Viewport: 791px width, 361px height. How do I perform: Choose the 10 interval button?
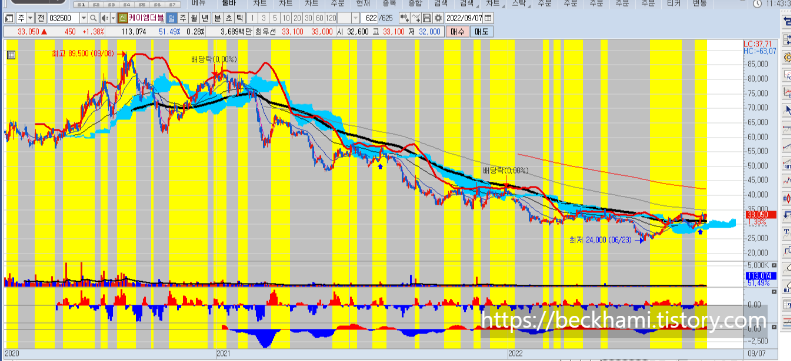tap(286, 18)
